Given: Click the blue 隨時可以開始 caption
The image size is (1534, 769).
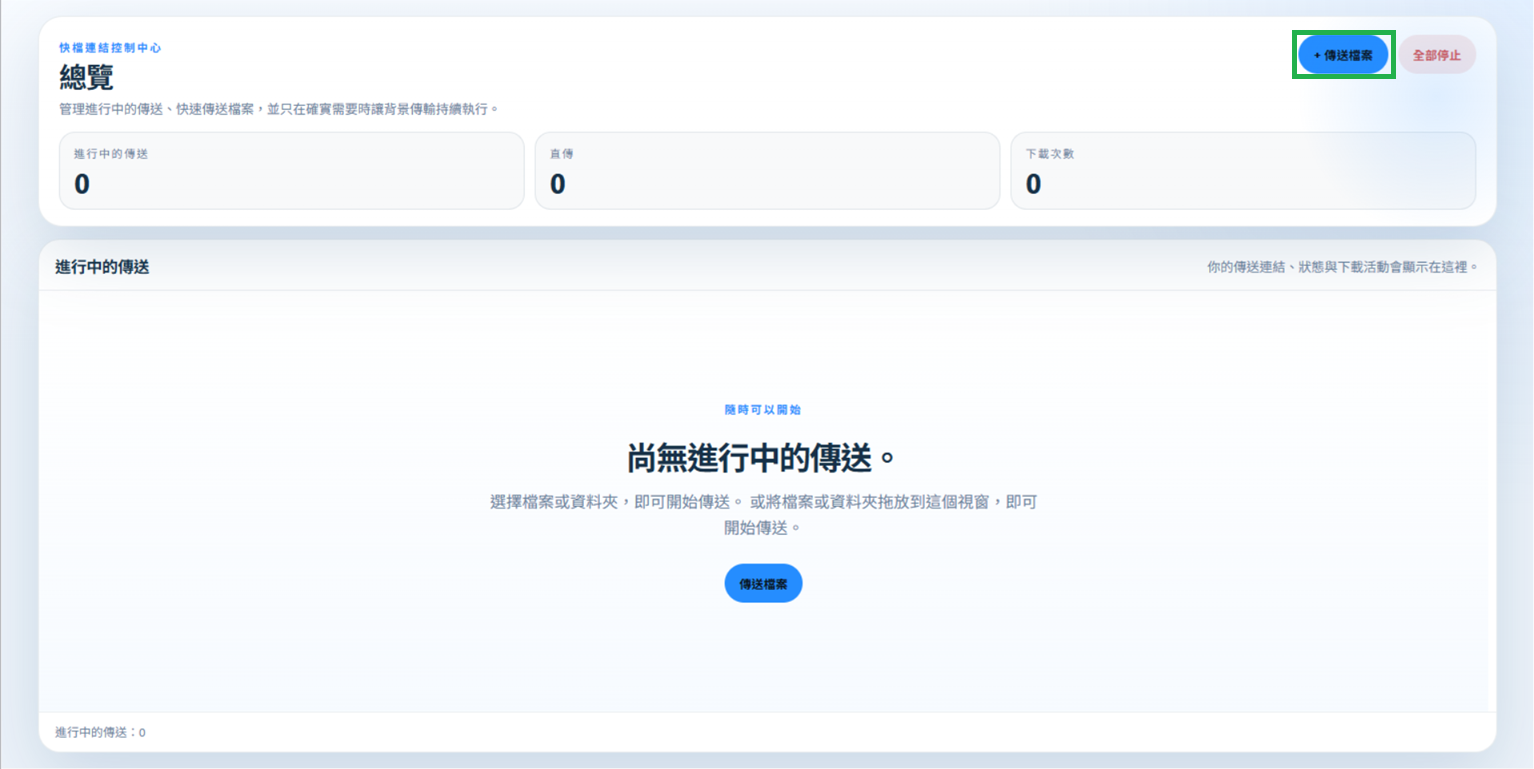Looking at the screenshot, I should pos(763,410).
